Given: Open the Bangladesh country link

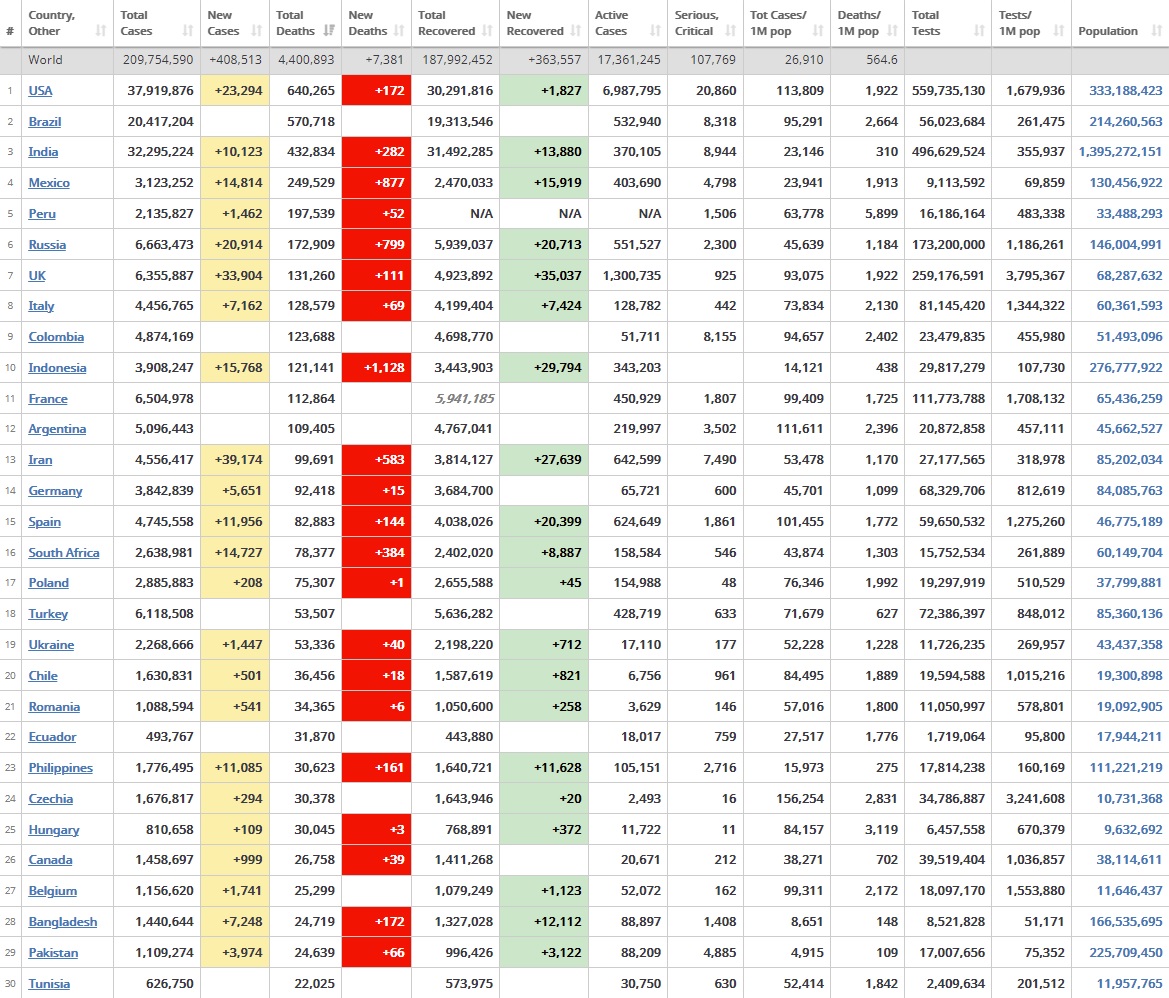Looking at the screenshot, I should (63, 922).
